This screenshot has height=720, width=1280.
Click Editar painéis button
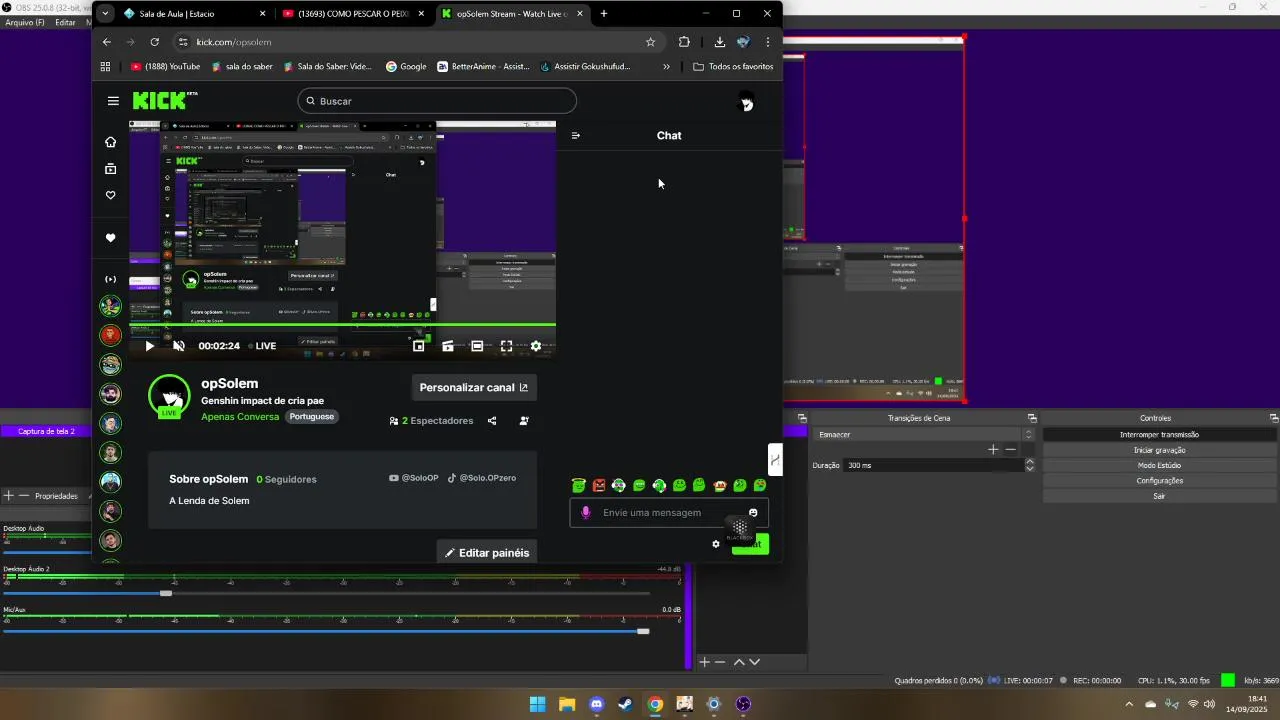487,552
